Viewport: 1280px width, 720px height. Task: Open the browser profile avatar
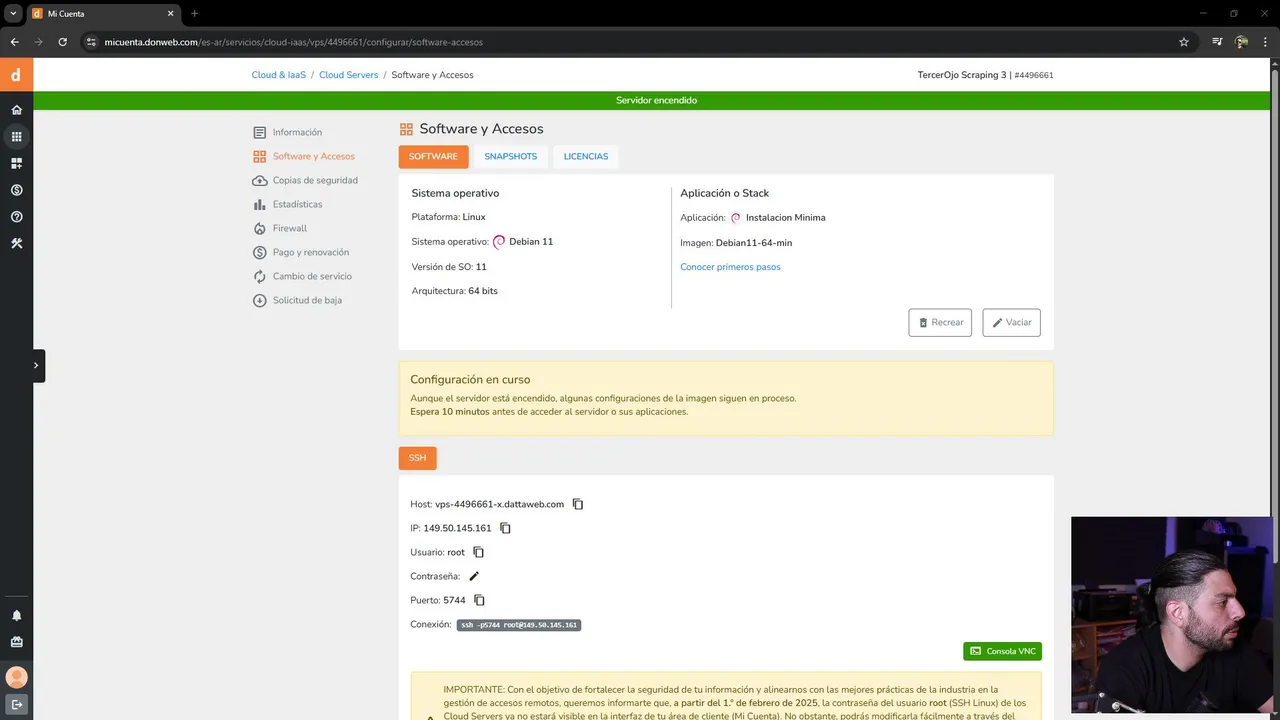click(1241, 42)
